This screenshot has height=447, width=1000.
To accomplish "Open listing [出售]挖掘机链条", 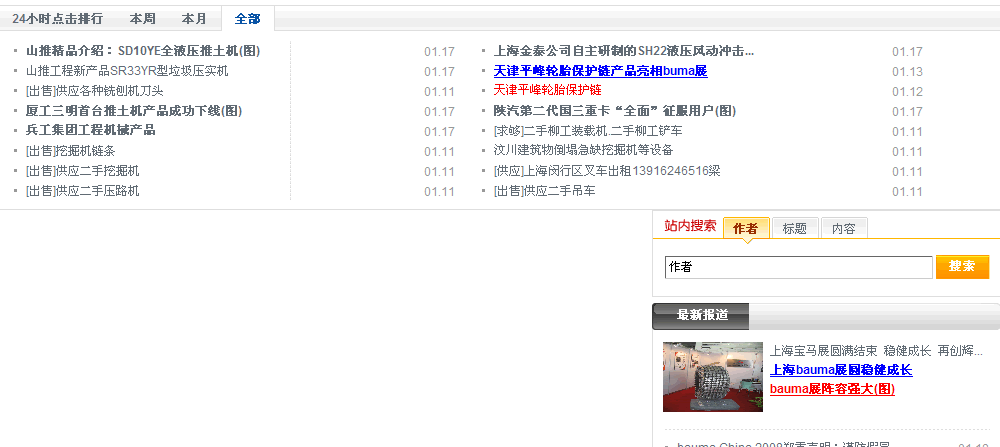I will (x=71, y=151).
